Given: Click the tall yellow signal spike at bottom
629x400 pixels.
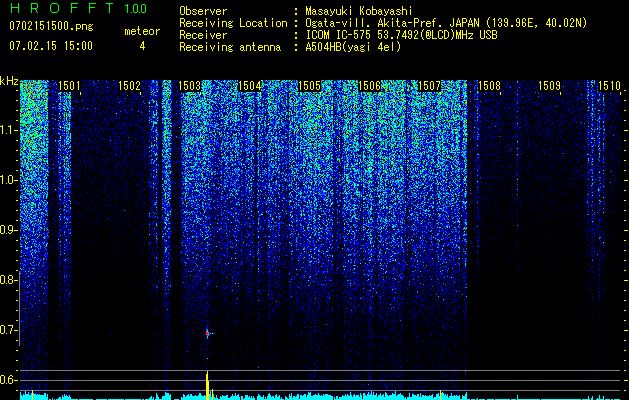Looking at the screenshot, I should tap(207, 386).
